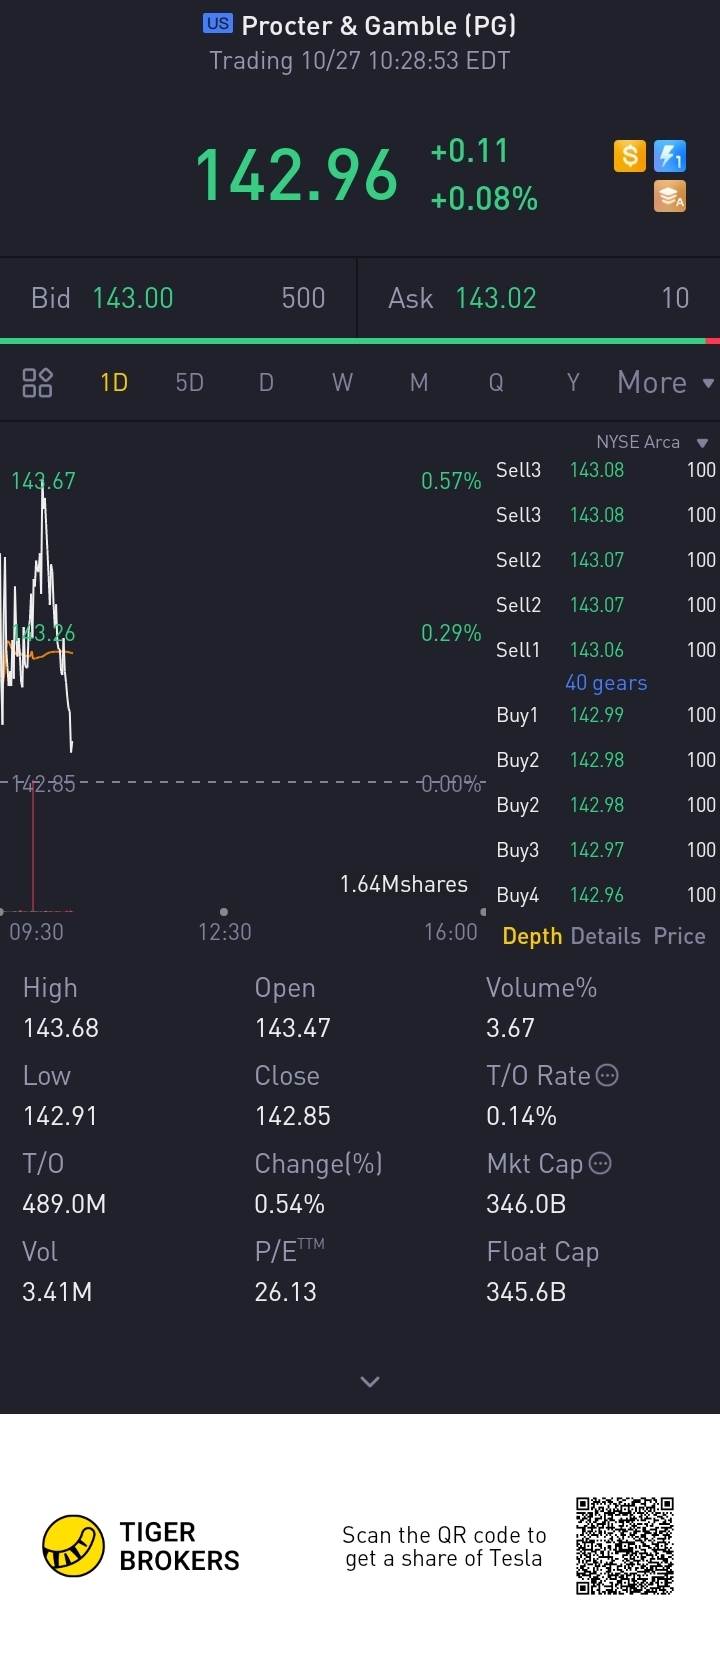The image size is (720, 1679).
Task: Tap the 0.57% chart scale label
Action: point(451,481)
